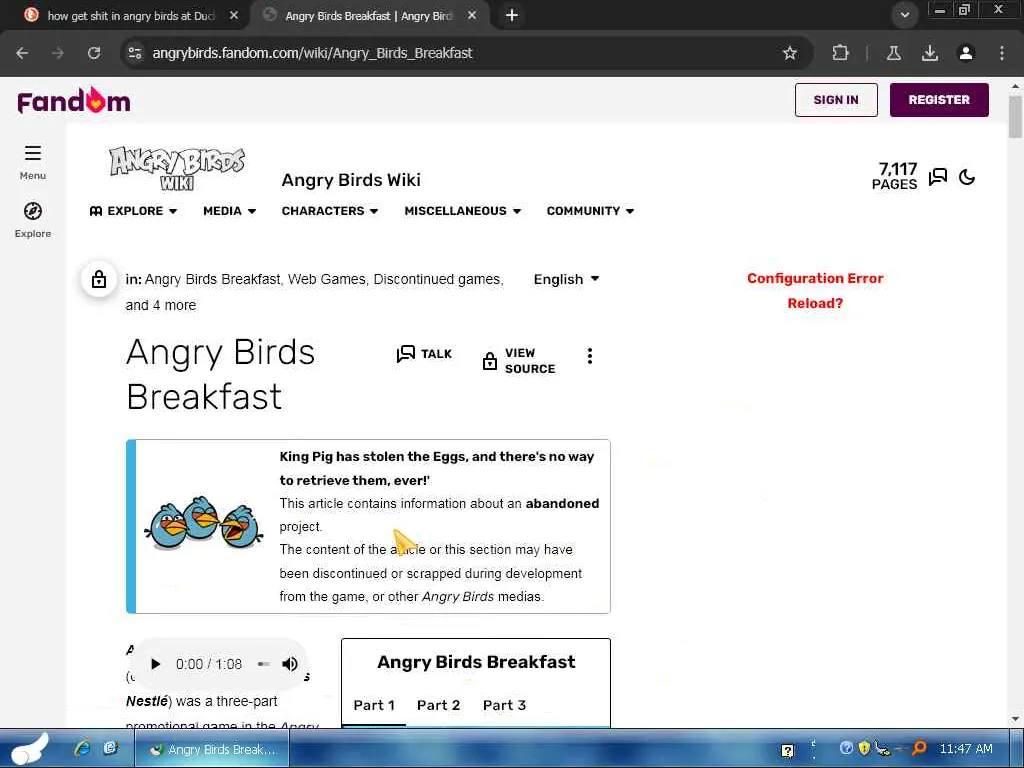The image size is (1024, 768).
Task: Select the Part 3 infobox tab
Action: click(x=504, y=705)
